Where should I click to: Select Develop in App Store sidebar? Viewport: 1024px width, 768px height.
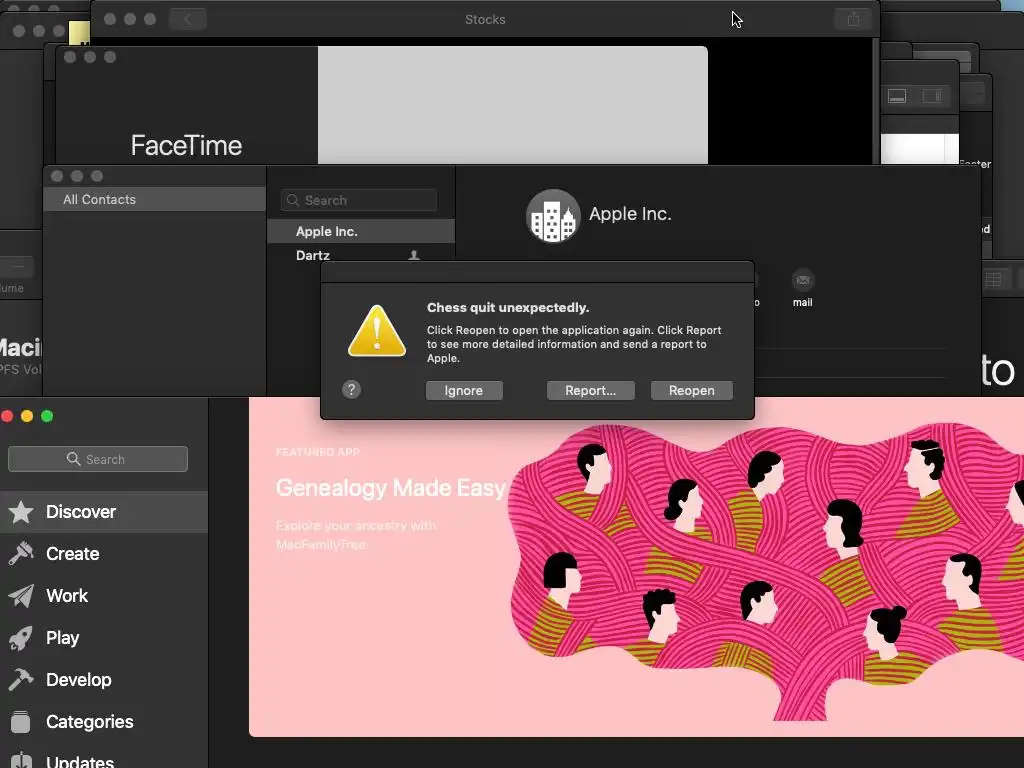[104, 680]
